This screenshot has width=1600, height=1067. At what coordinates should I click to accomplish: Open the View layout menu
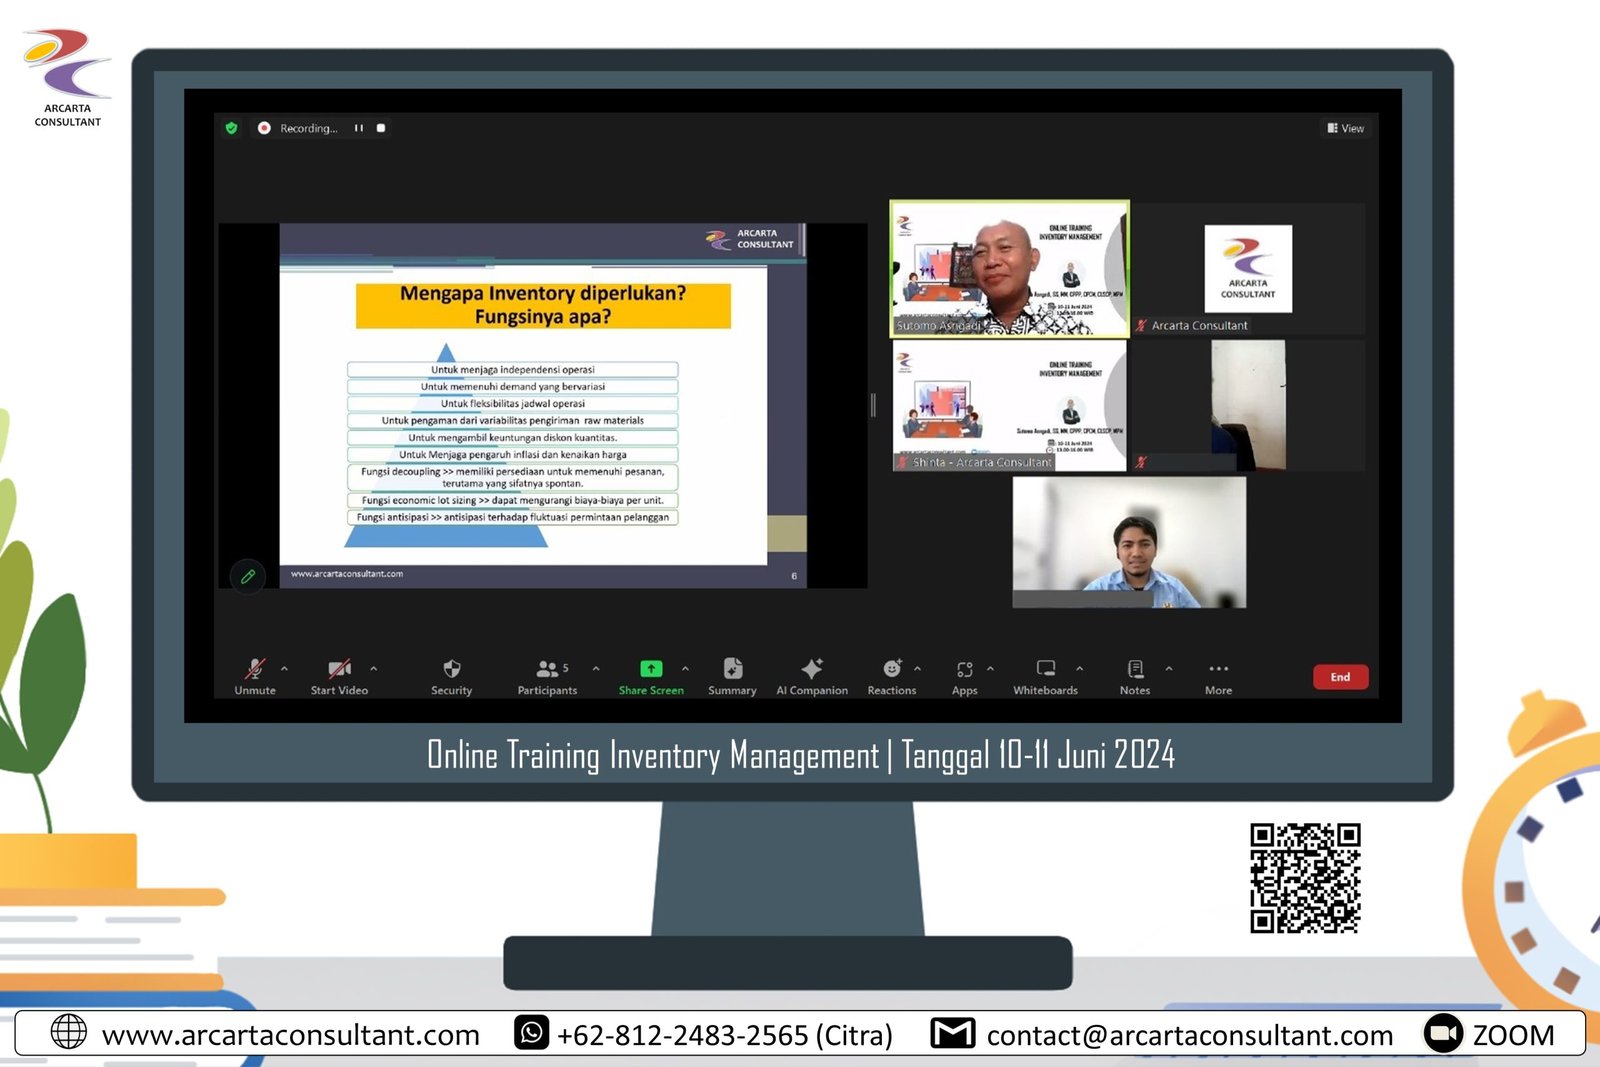pyautogui.click(x=1346, y=128)
